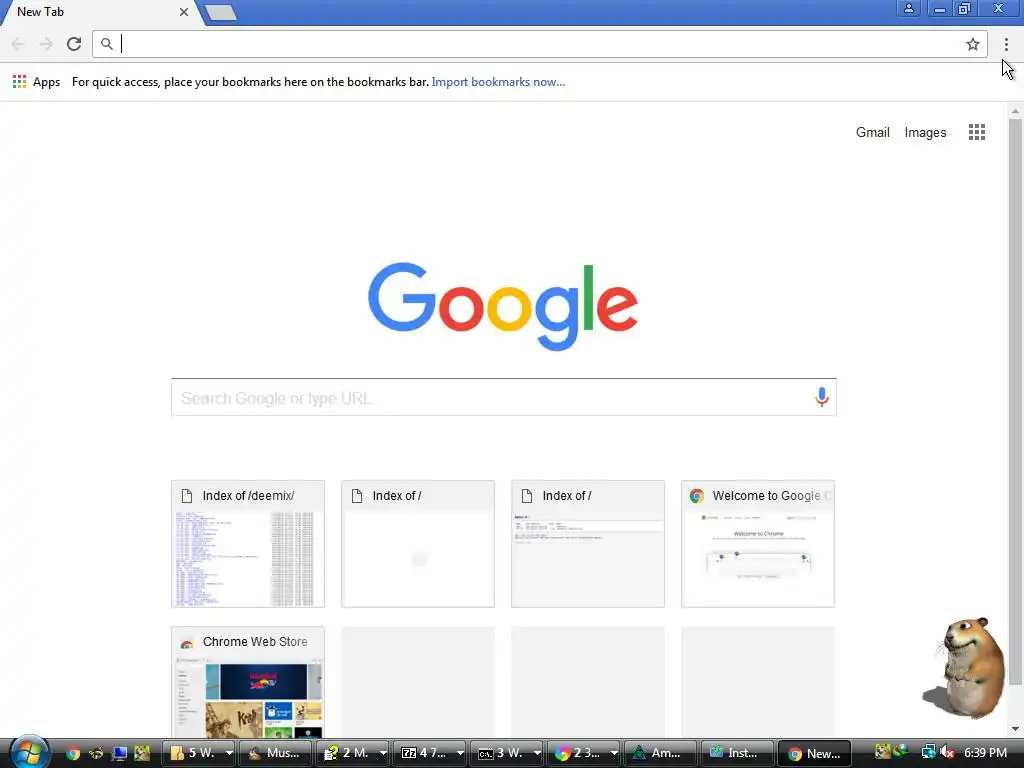This screenshot has height=768, width=1024.
Task: Open the Chrome three-dot menu
Action: click(1006, 44)
